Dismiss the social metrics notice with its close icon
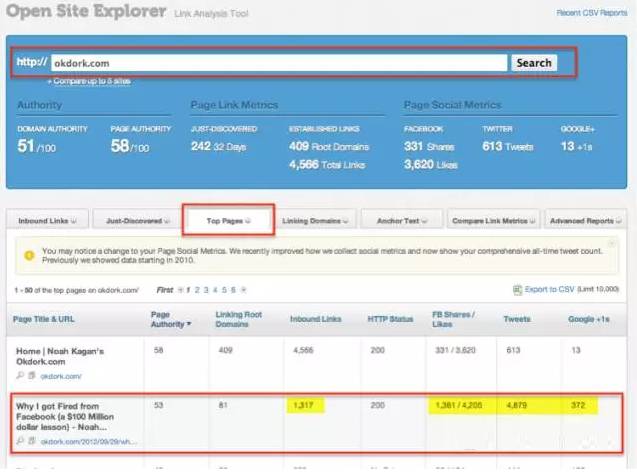The width and height of the screenshot is (637, 472). click(x=611, y=244)
